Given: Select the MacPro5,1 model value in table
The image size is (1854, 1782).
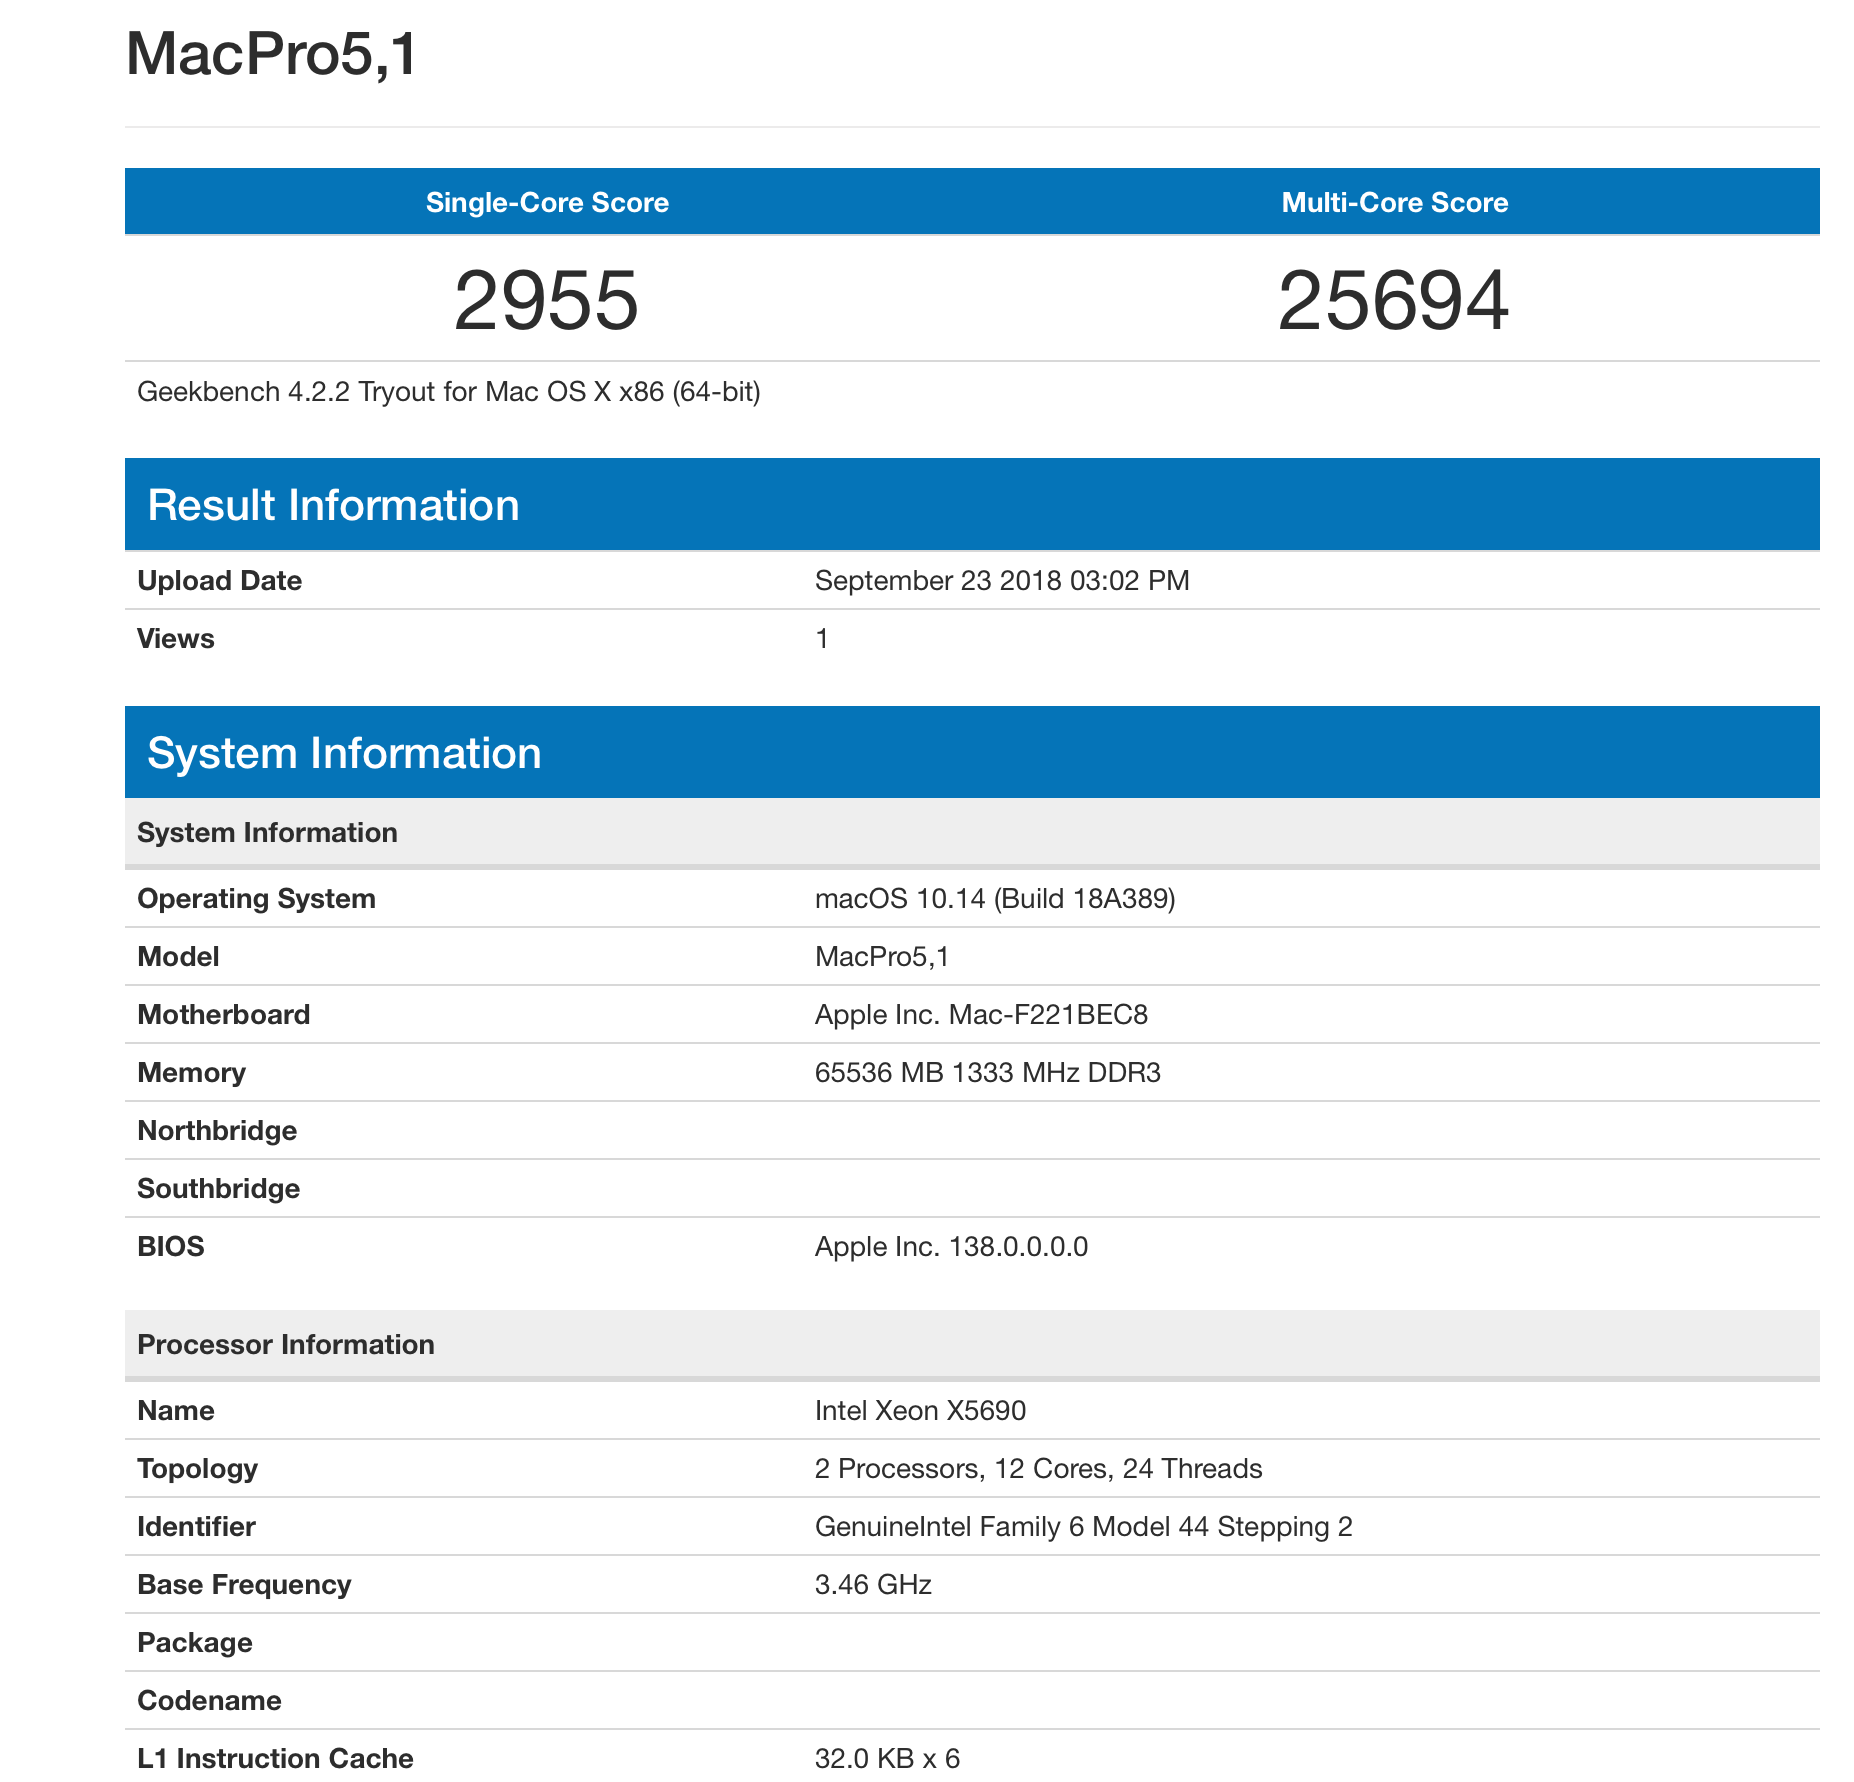Looking at the screenshot, I should coord(882,957).
